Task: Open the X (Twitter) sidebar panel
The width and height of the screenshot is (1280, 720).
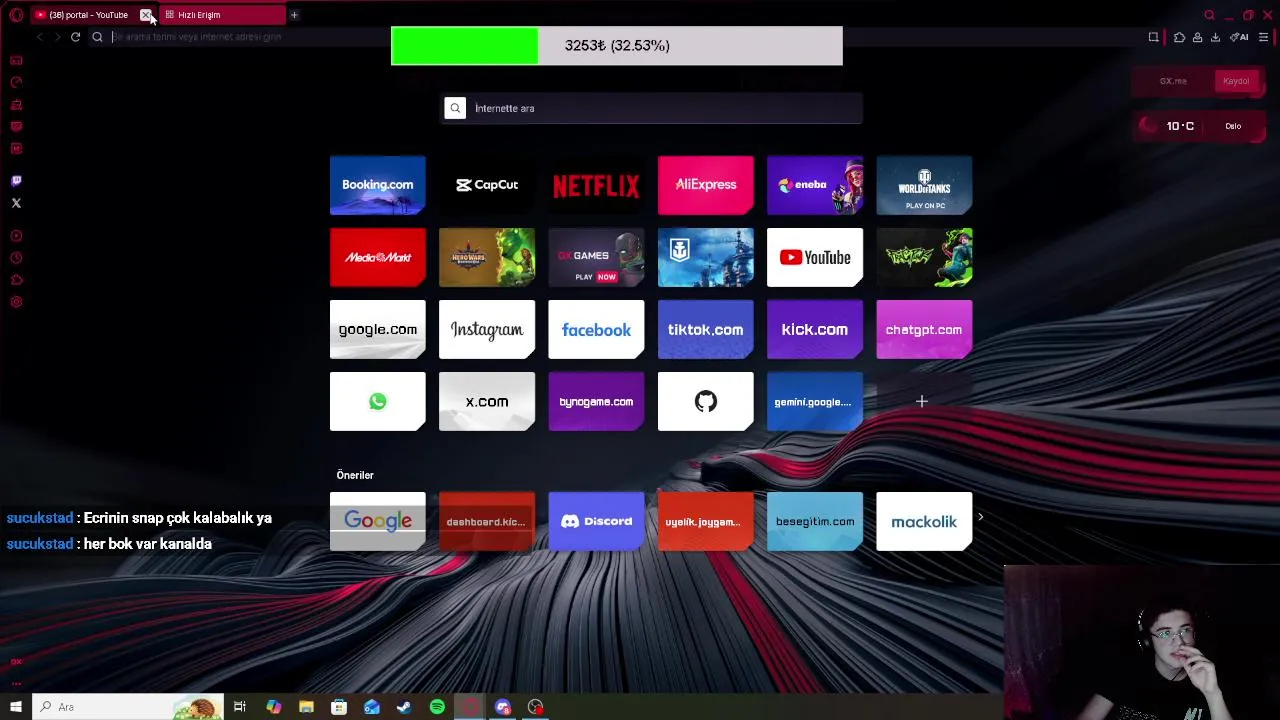Action: tap(16, 203)
